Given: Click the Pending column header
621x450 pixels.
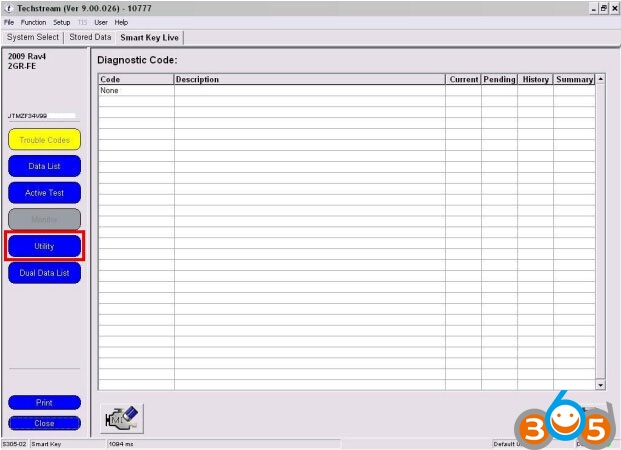Looking at the screenshot, I should pos(499,79).
